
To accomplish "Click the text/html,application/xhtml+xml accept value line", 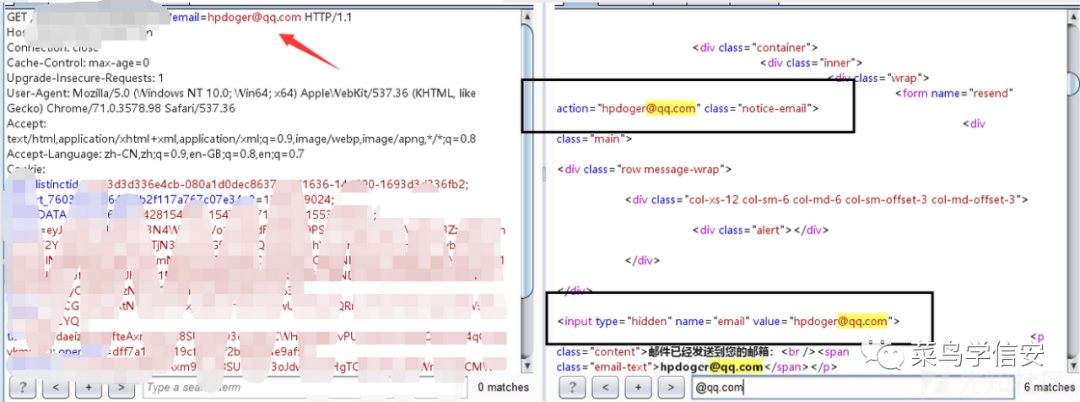I will pyautogui.click(x=241, y=139).
